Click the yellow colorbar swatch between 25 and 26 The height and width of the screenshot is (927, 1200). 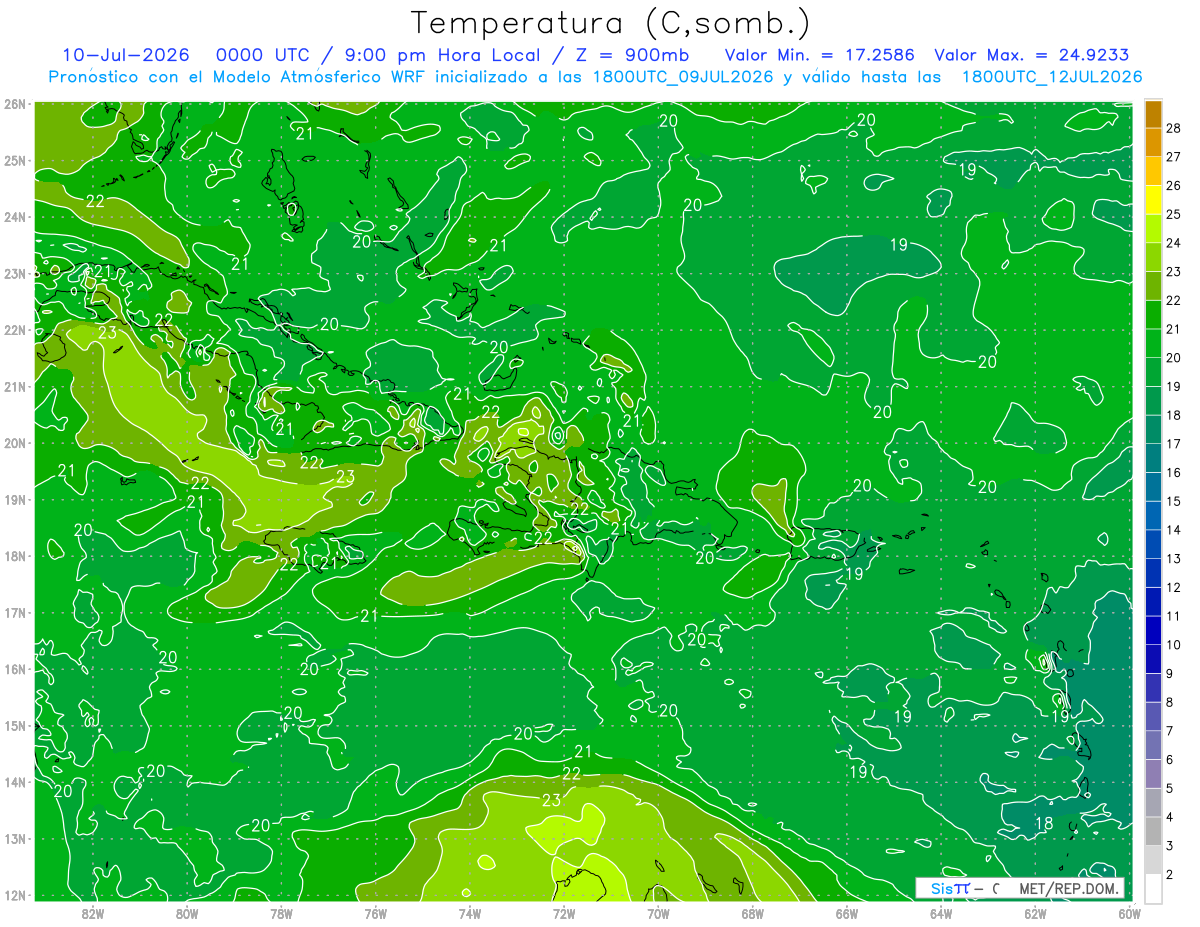coord(1153,199)
